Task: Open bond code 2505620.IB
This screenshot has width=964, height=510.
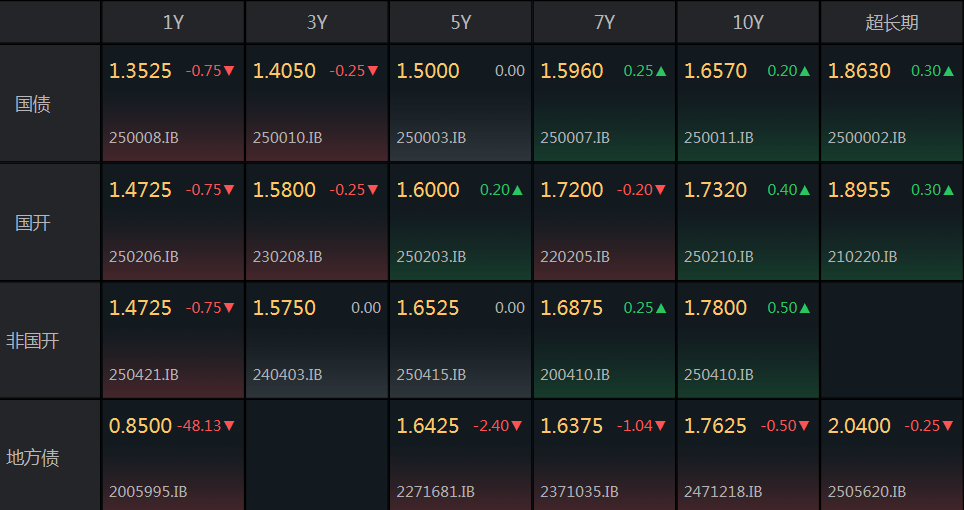Action: (867, 492)
